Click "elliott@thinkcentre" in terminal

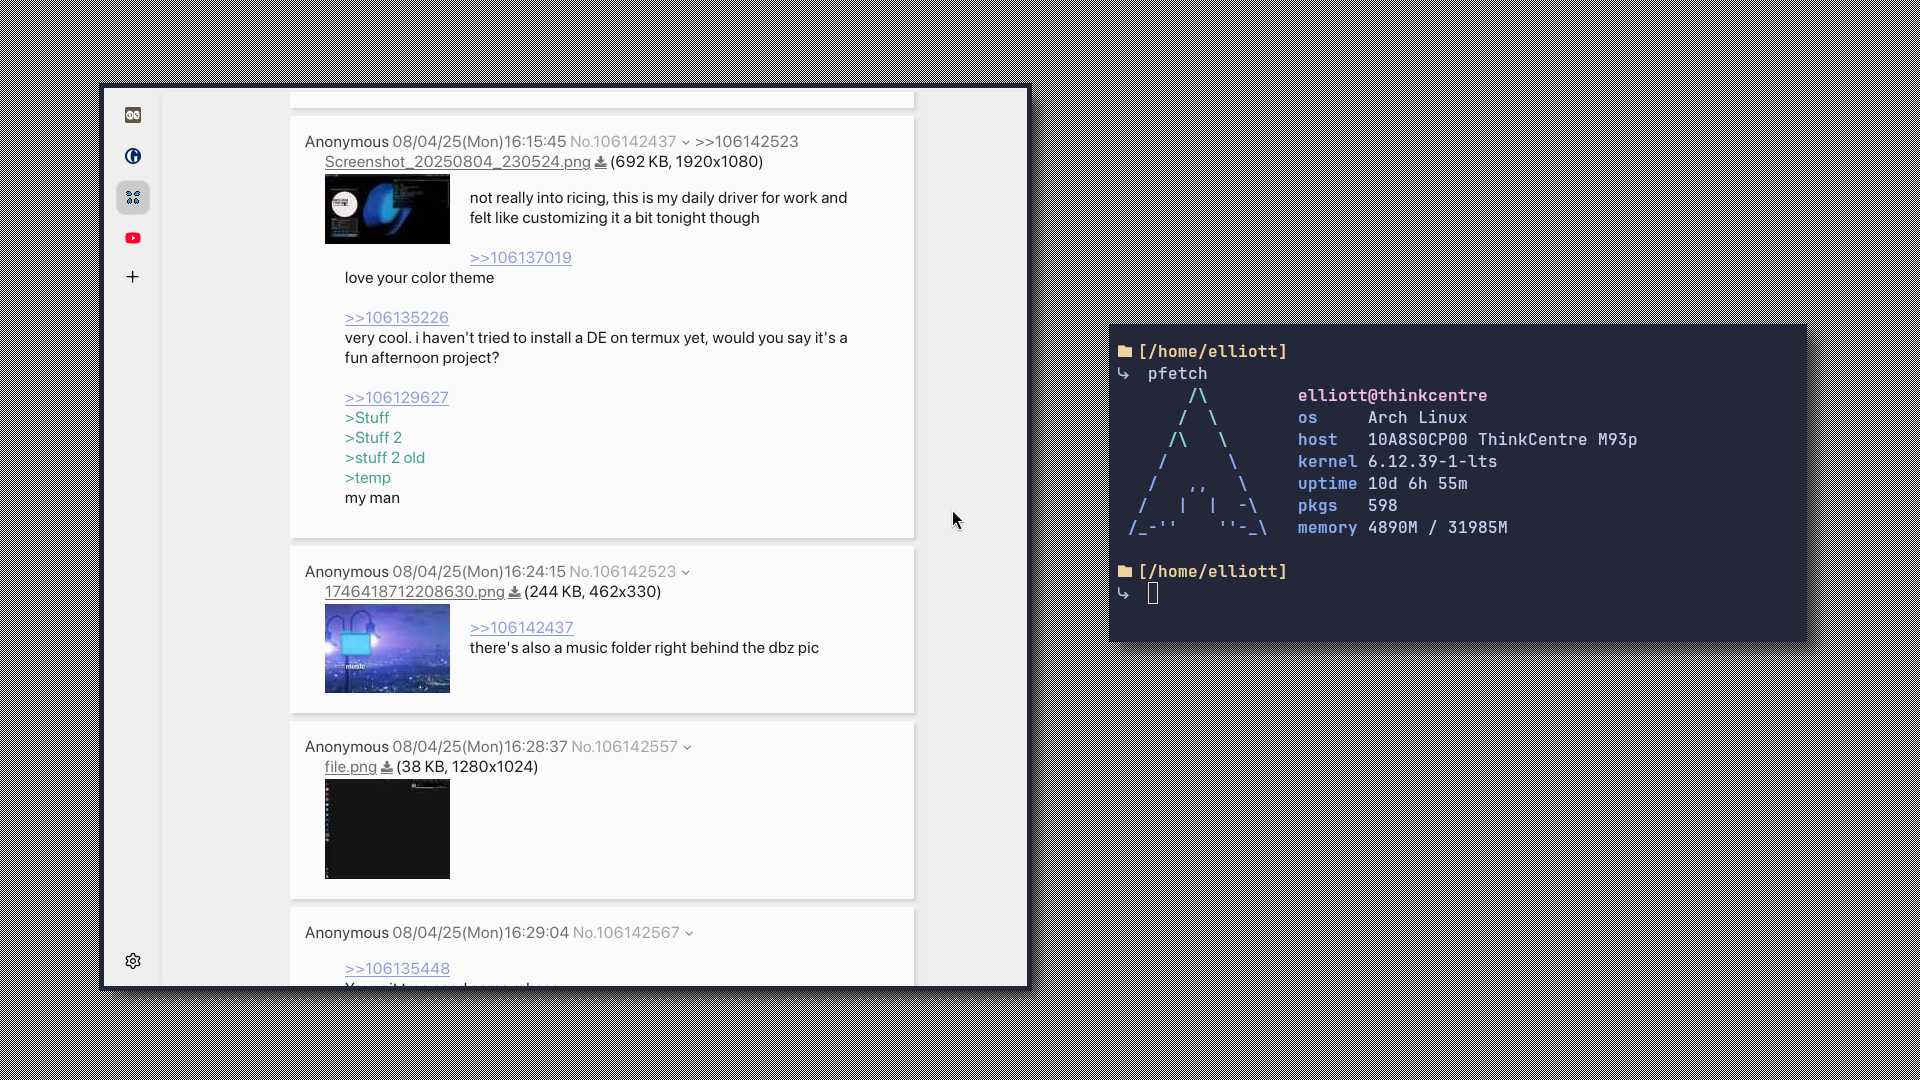pyautogui.click(x=1392, y=396)
